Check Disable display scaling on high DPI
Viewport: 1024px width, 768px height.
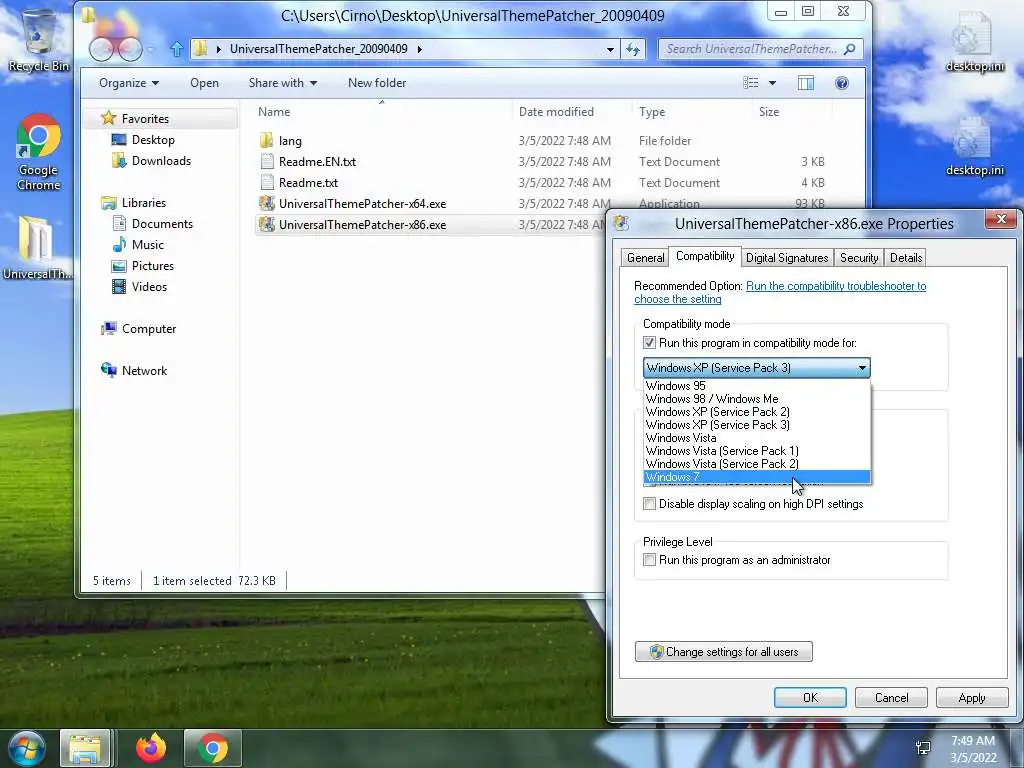(649, 504)
